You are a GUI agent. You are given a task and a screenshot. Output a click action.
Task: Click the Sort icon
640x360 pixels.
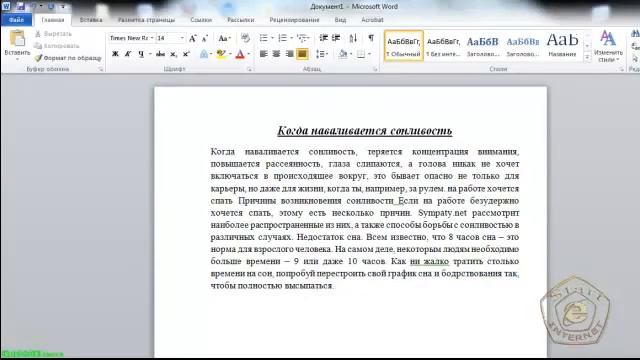coord(353,38)
